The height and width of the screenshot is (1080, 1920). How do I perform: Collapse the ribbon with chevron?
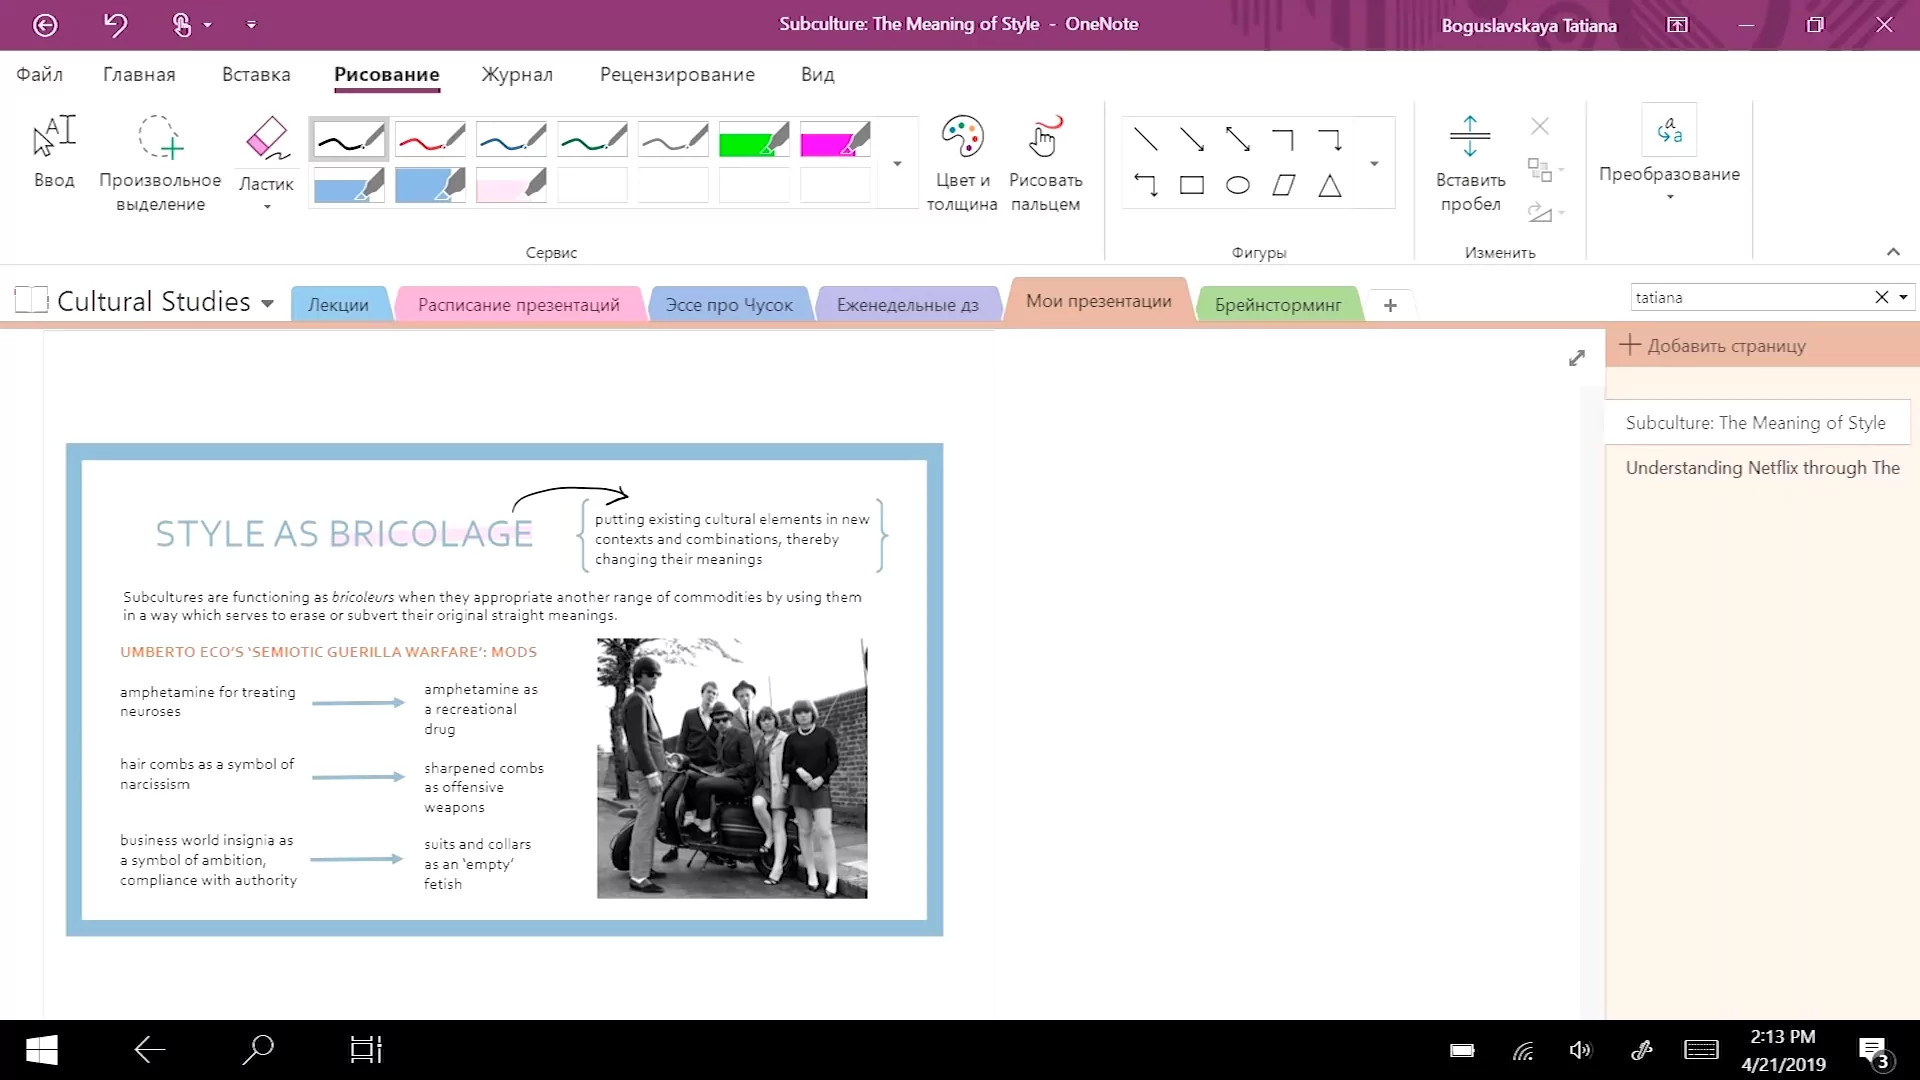tap(1893, 252)
